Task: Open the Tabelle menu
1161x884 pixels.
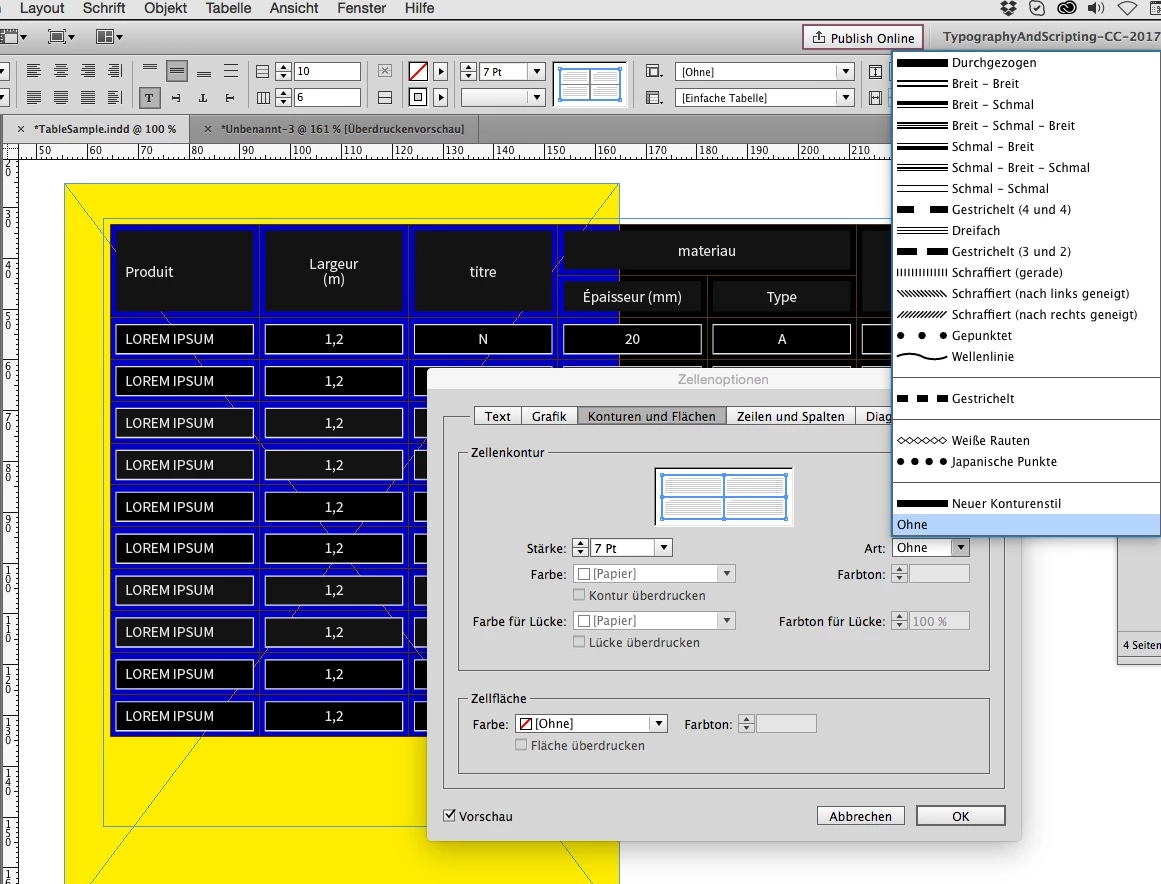Action: (228, 8)
